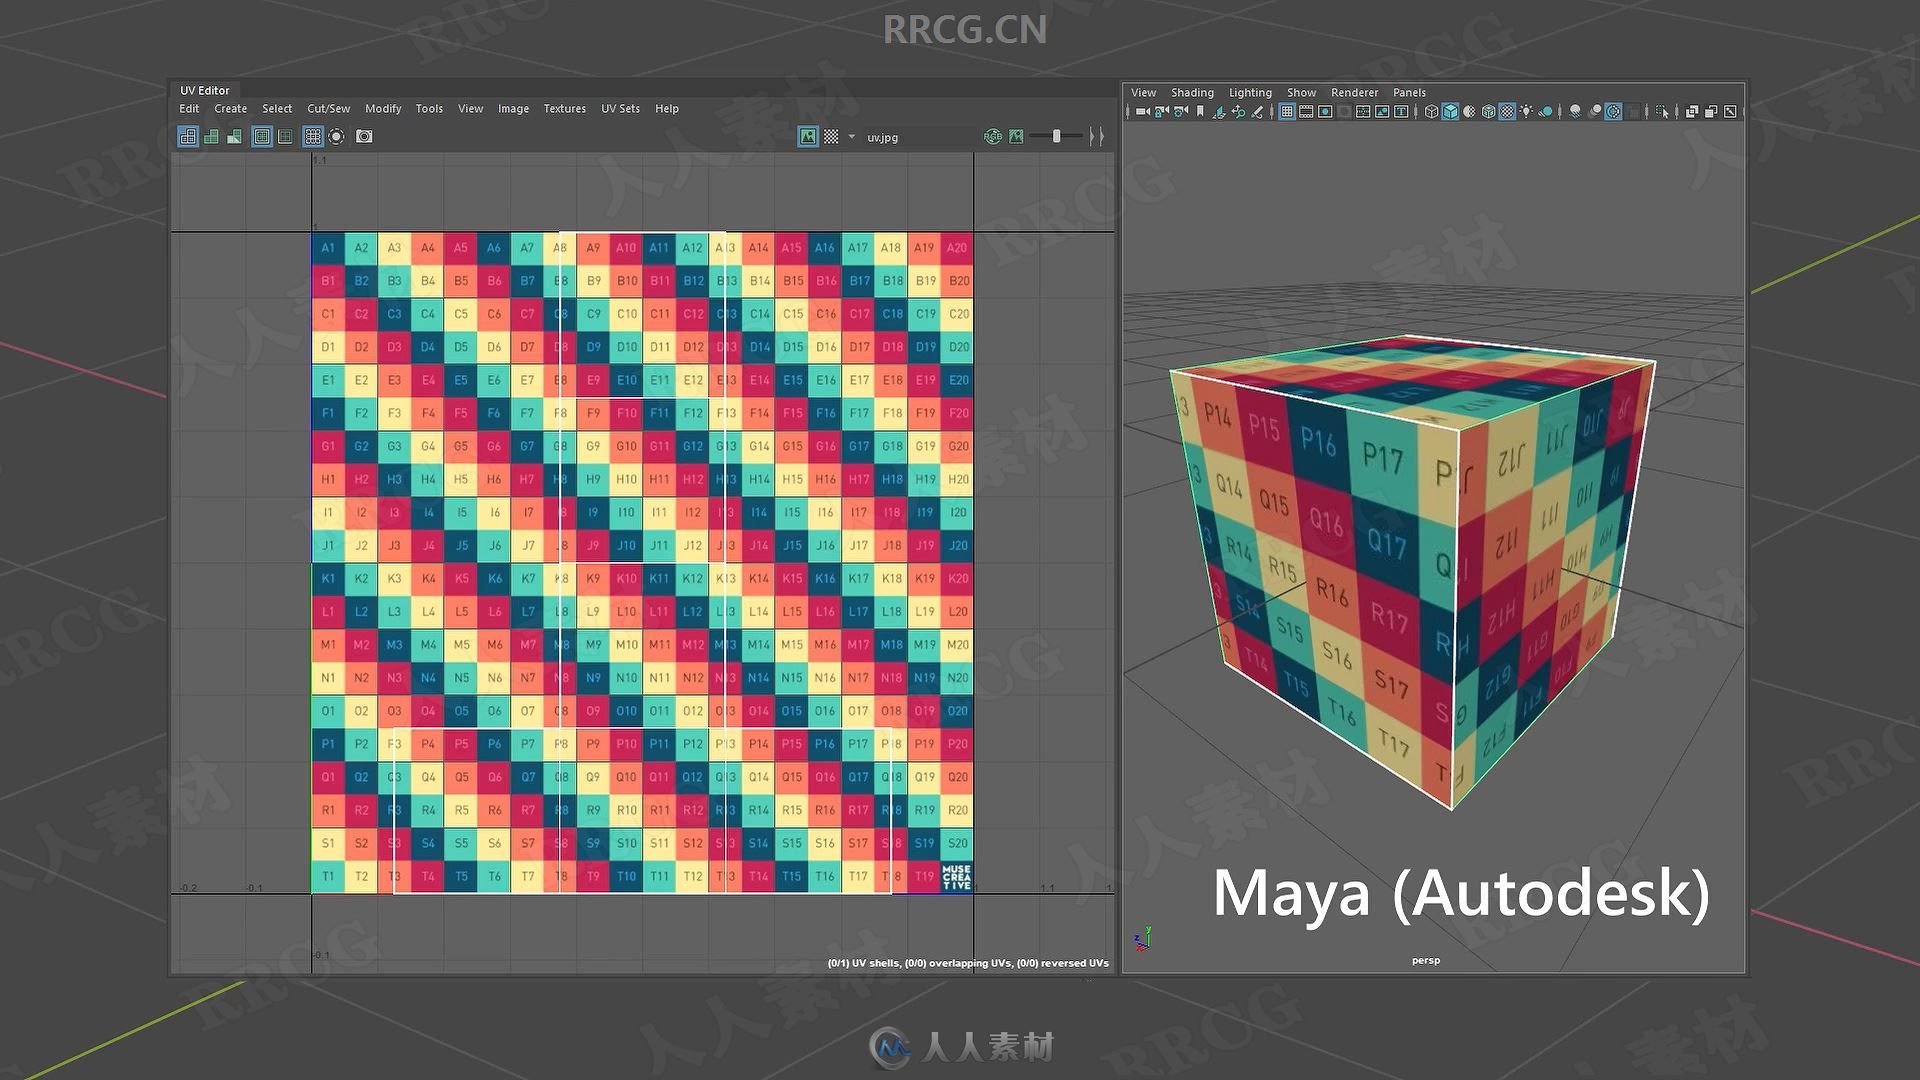Toggle textured display icon in viewport

point(1507,112)
